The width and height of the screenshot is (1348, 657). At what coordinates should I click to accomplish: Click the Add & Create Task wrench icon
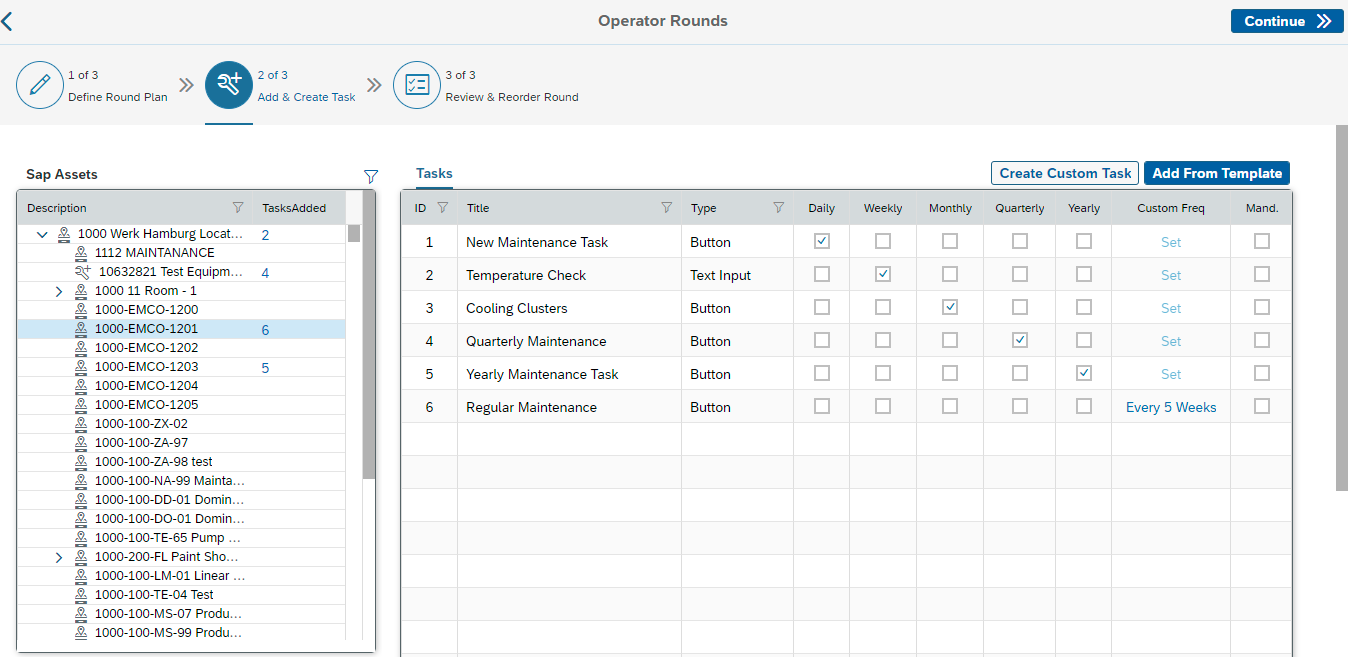[229, 86]
